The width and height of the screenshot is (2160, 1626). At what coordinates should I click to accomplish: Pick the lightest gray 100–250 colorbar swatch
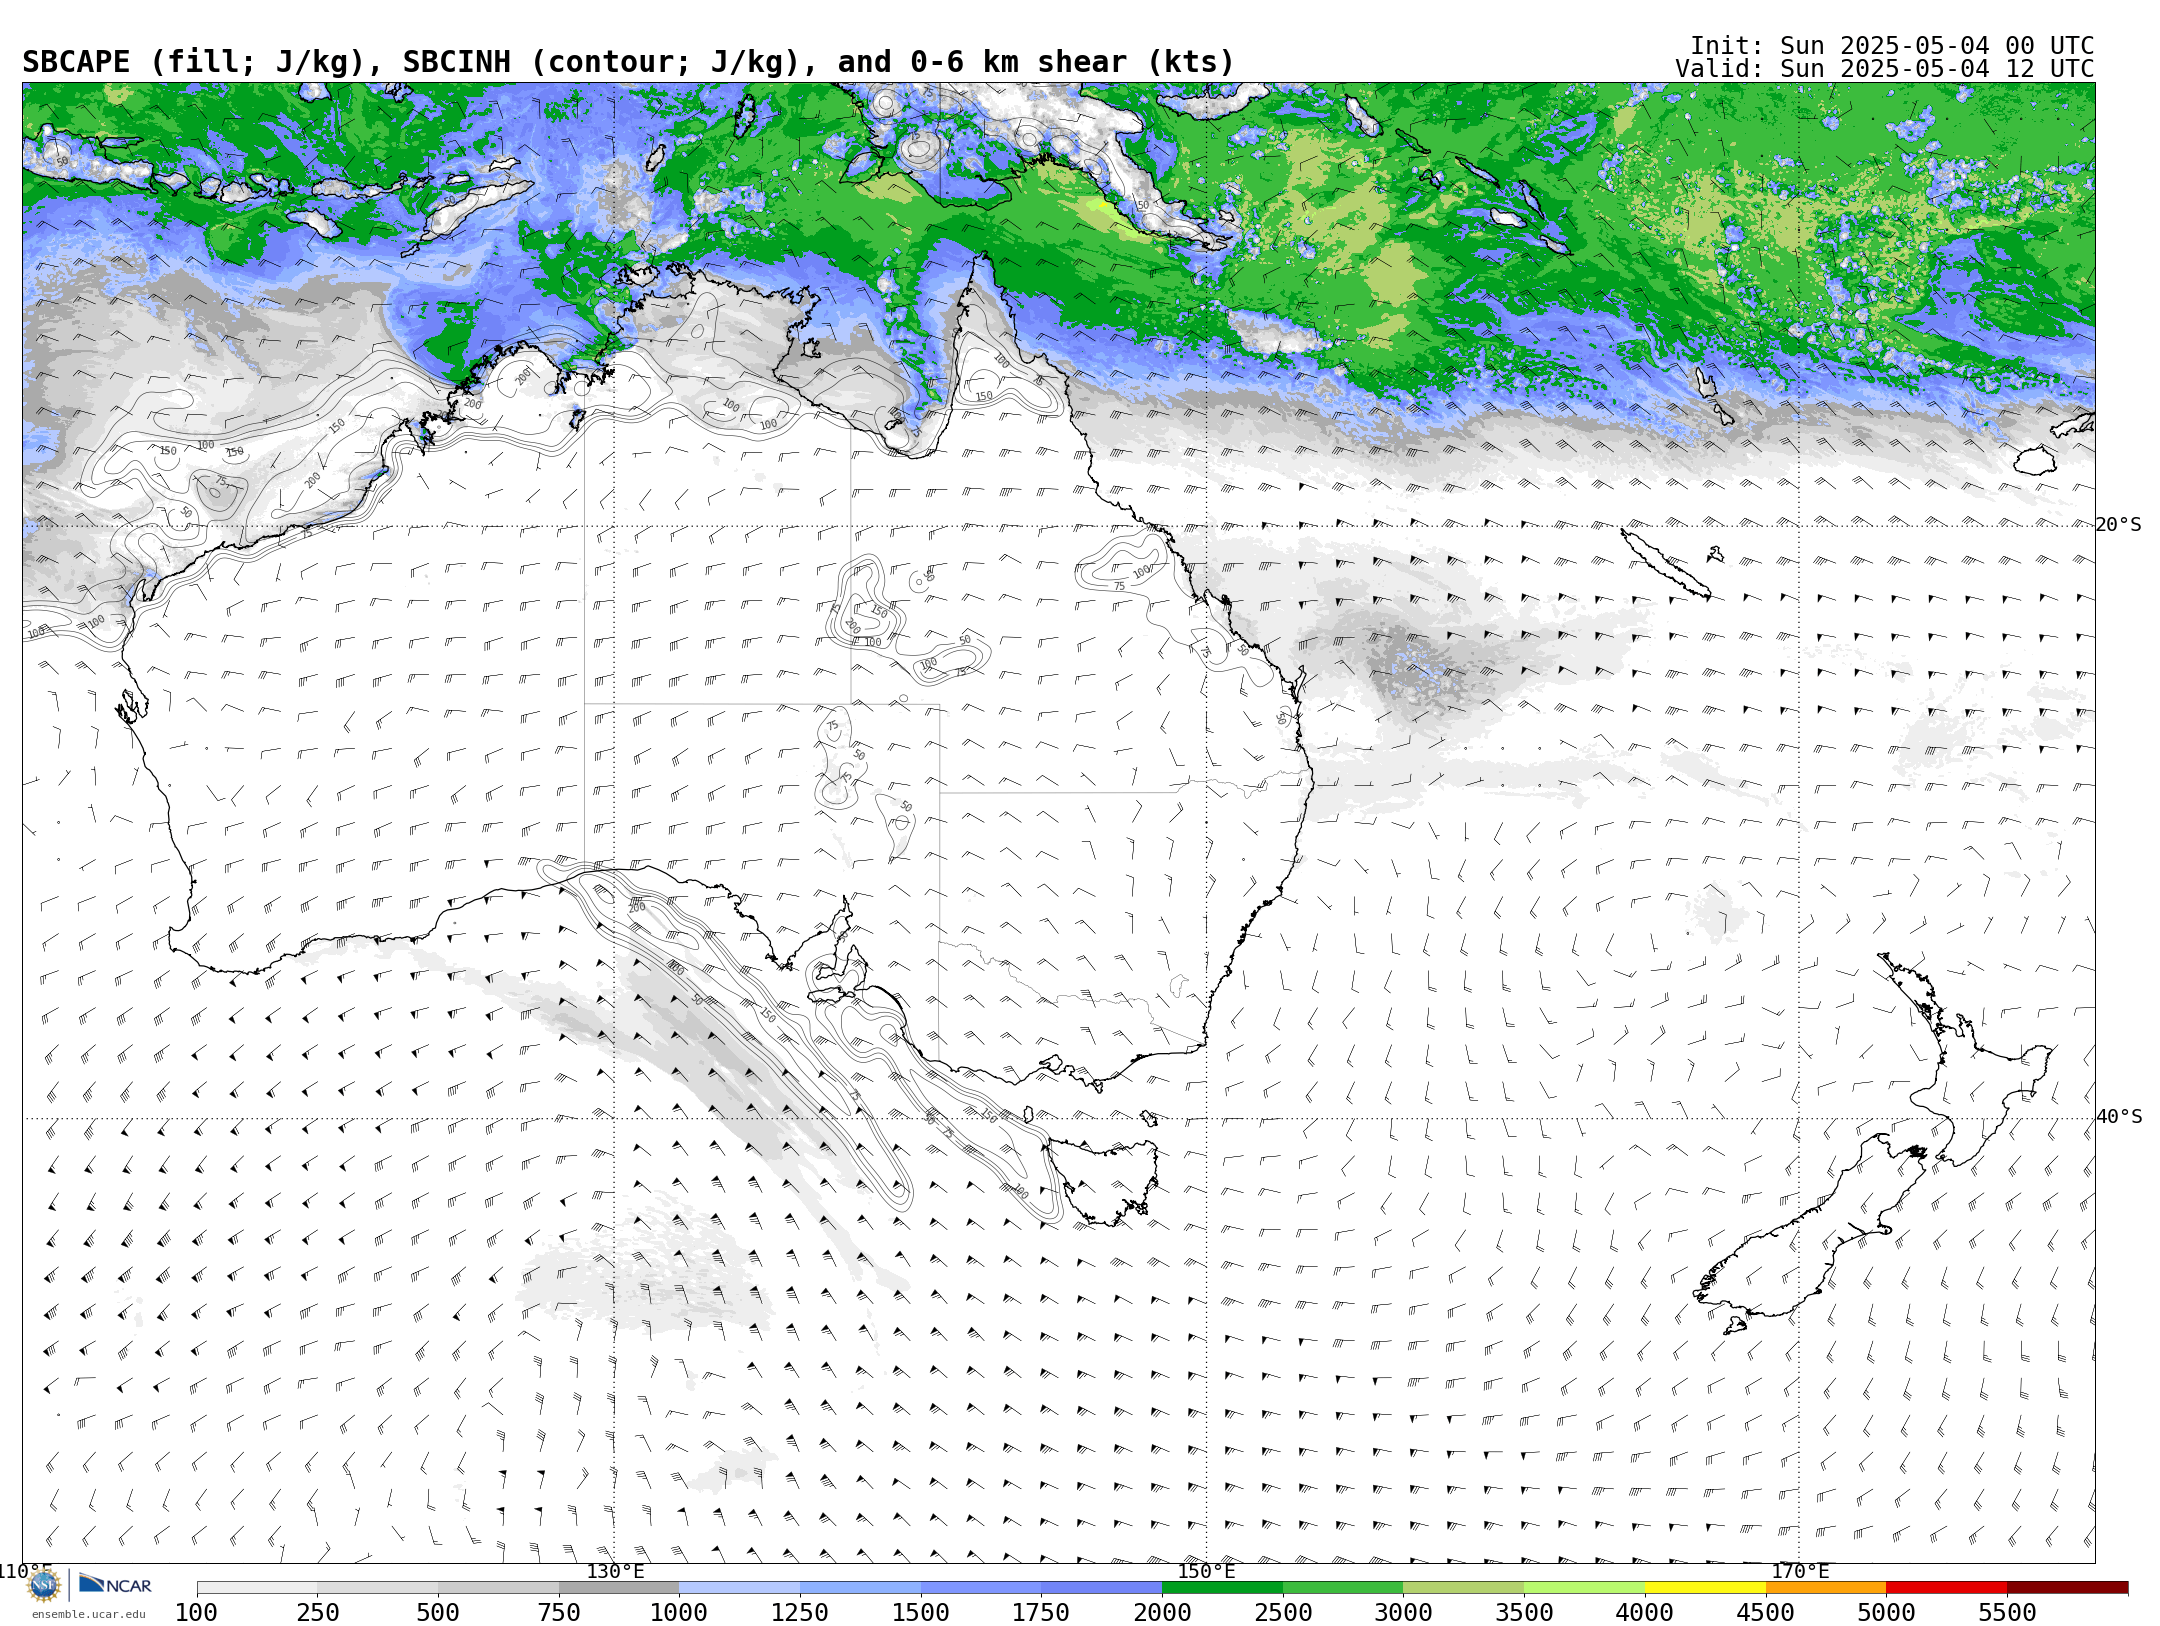point(257,1588)
